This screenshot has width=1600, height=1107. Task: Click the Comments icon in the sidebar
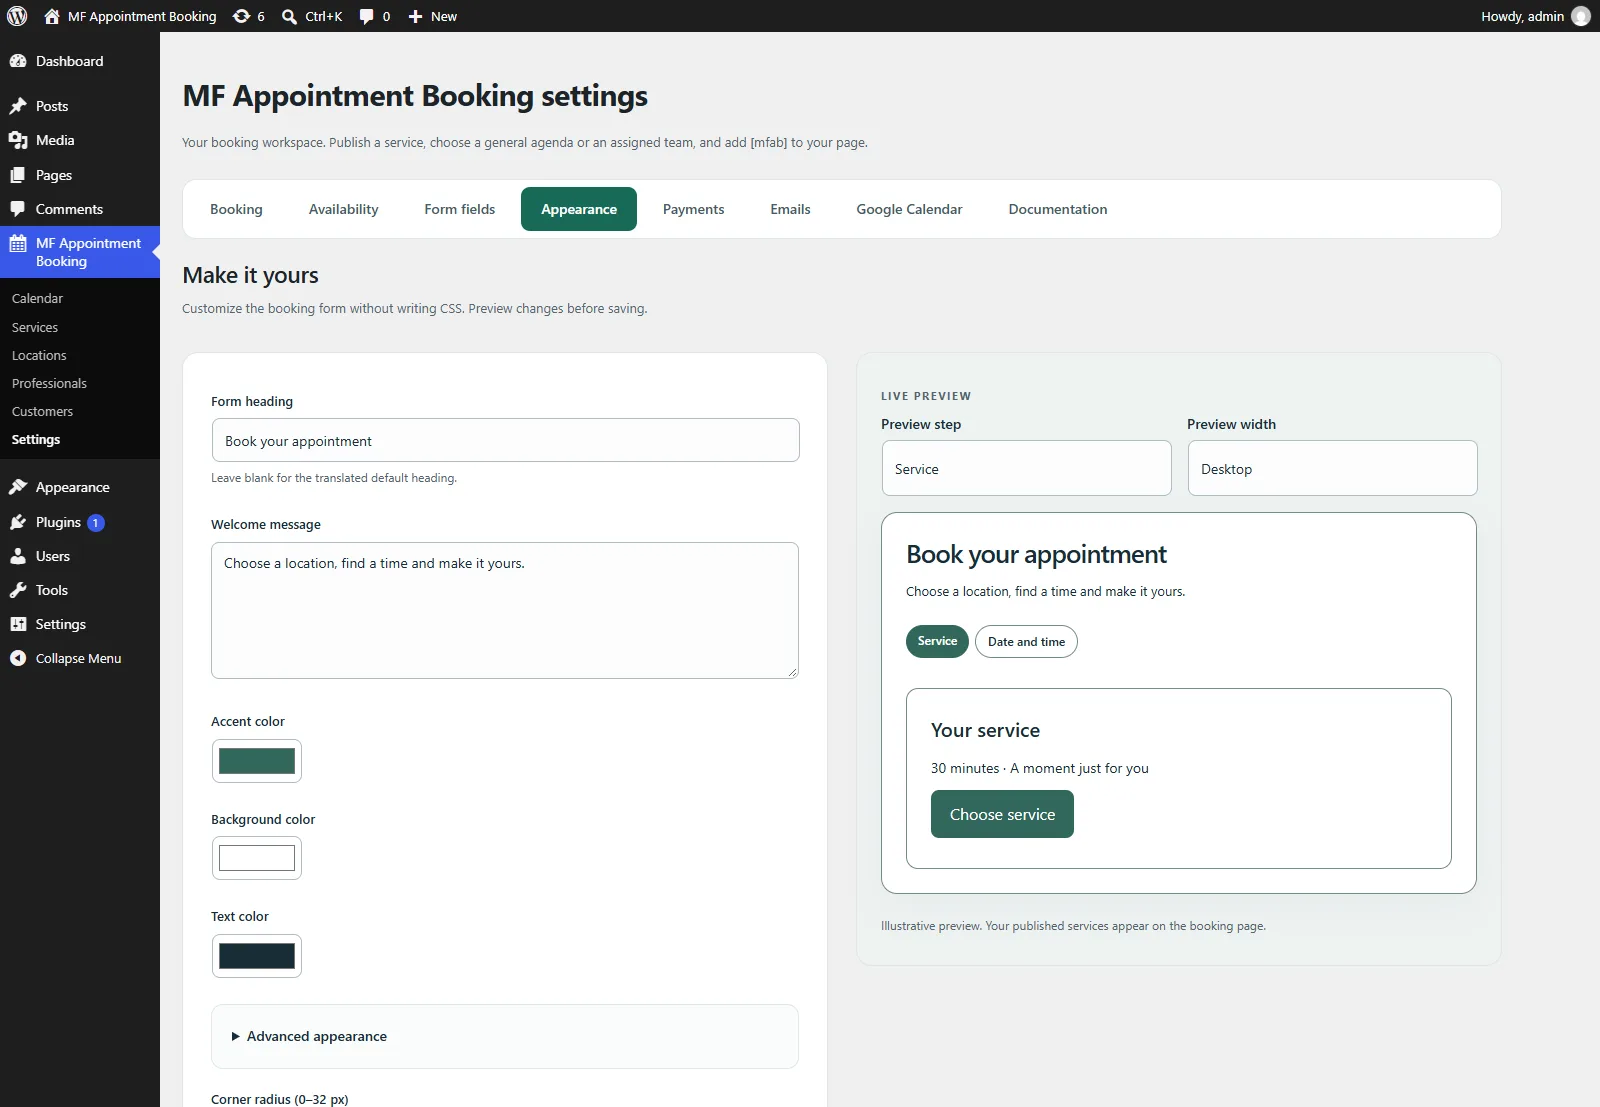point(18,209)
